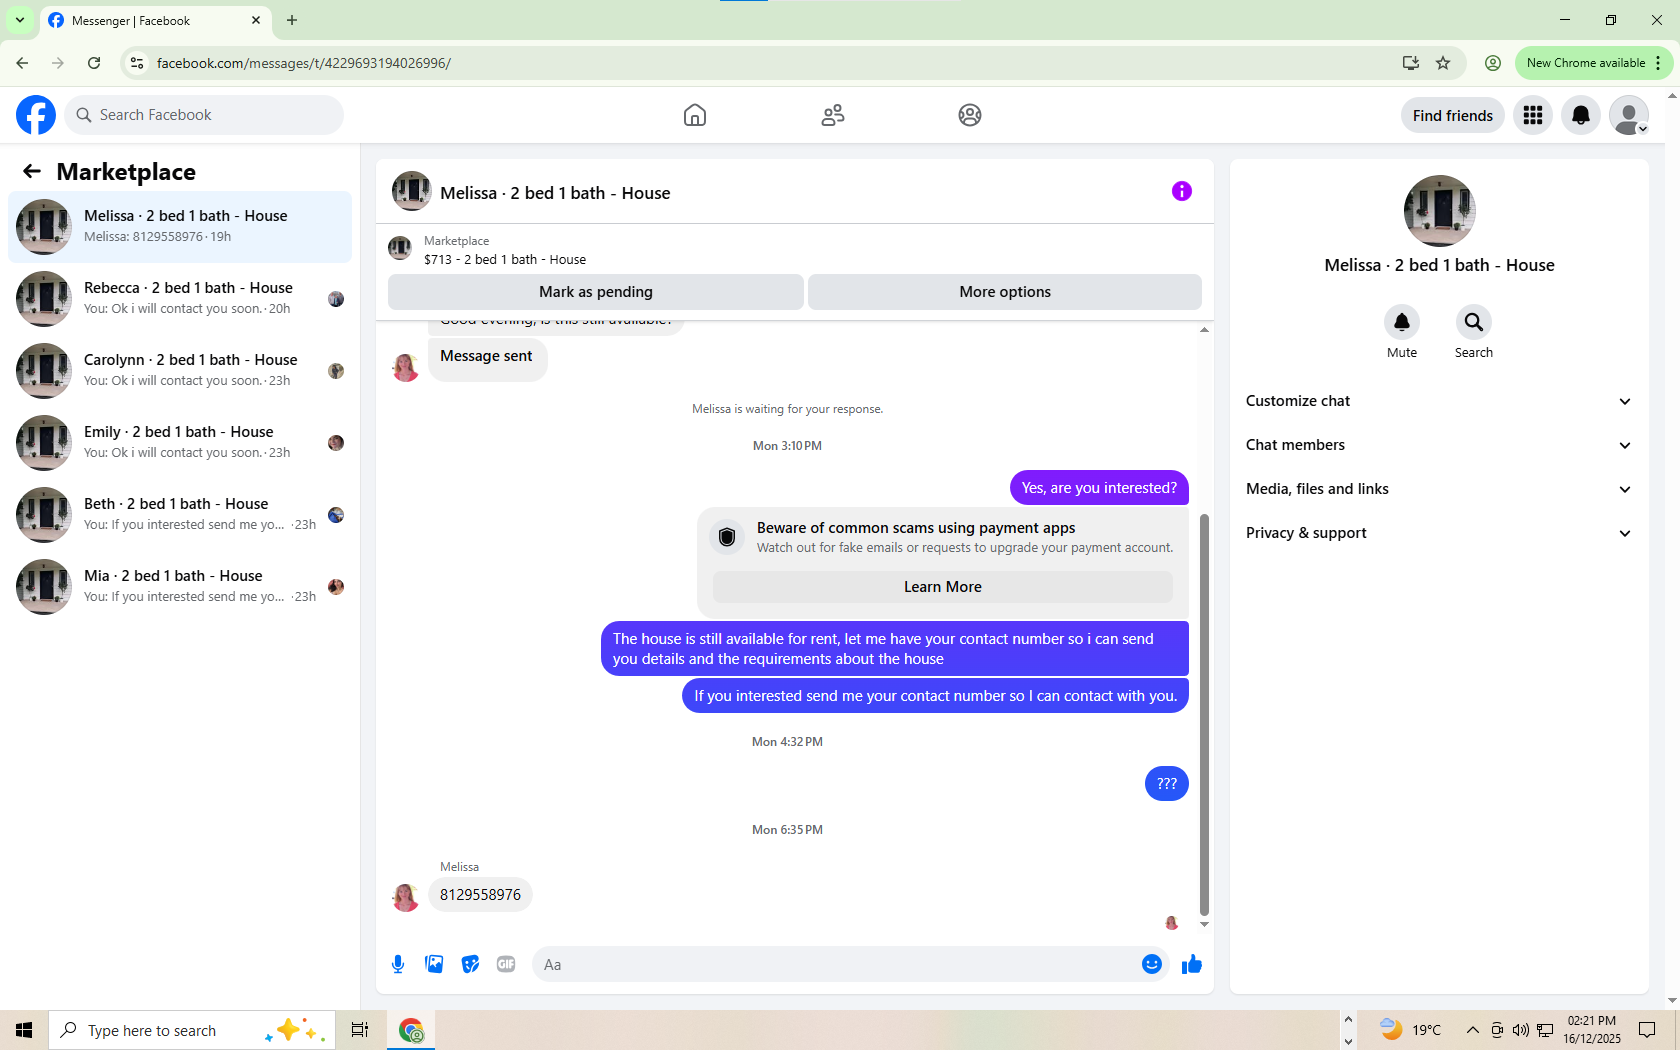Click Melissa's avatar beside 8129558976 message
Viewport: 1680px width, 1050px height.
[405, 897]
